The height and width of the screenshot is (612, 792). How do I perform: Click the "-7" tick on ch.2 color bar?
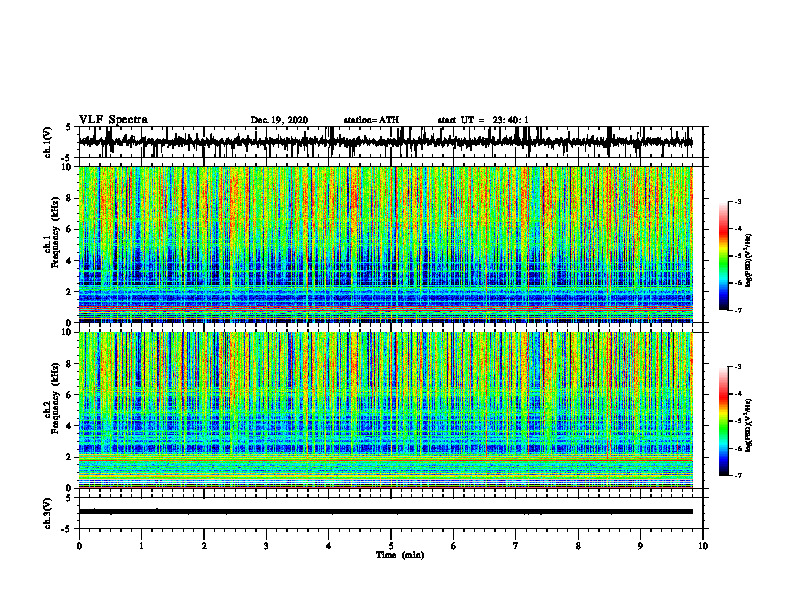pyautogui.click(x=738, y=476)
